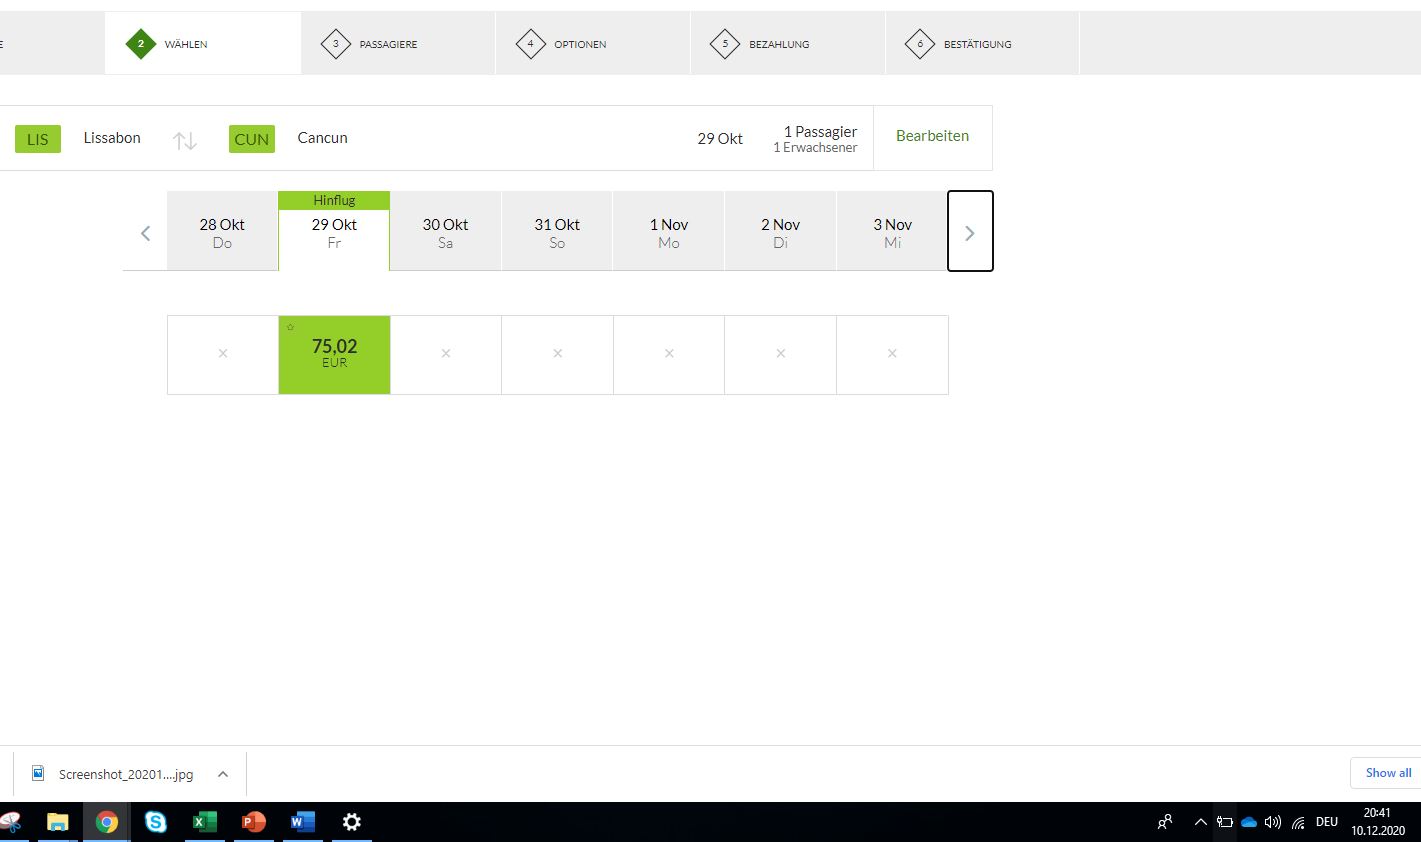Select the 1 Nov date tab
The width and height of the screenshot is (1421, 842).
(669, 231)
